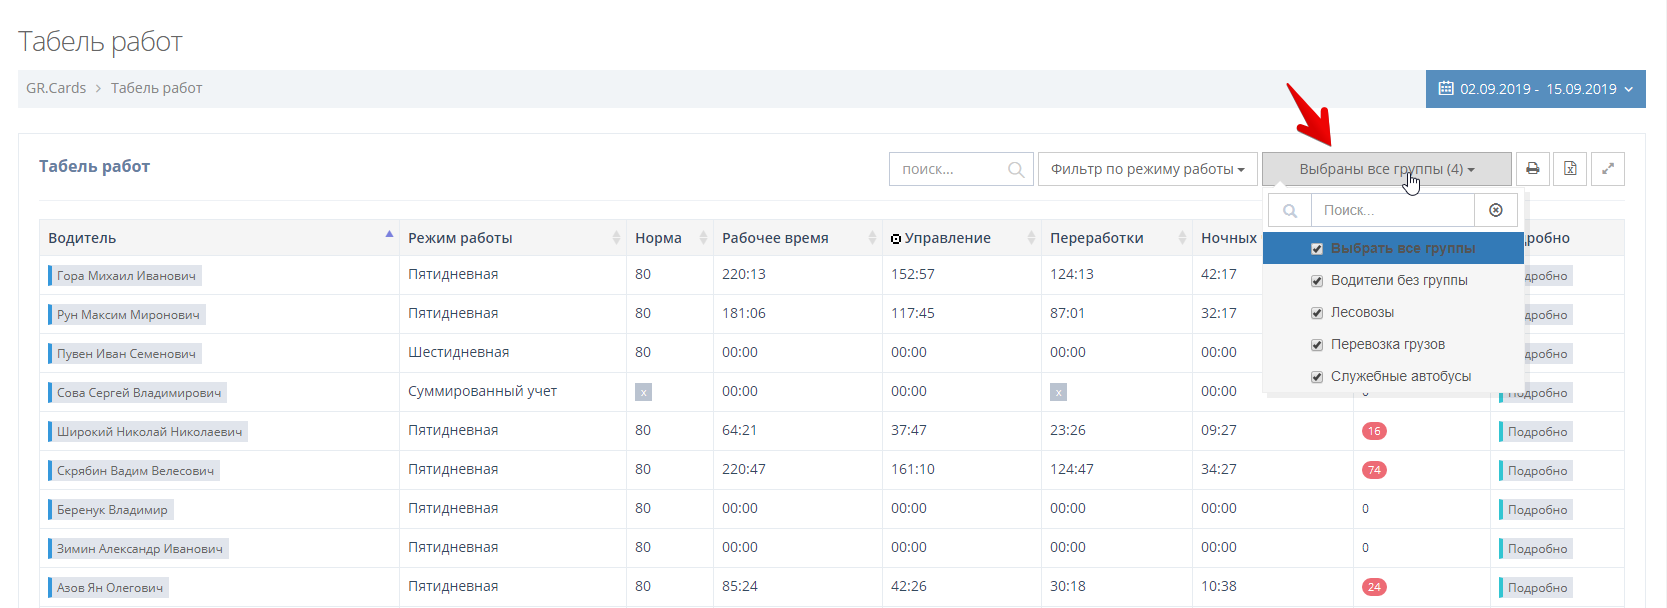Image resolution: width=1667 pixels, height=608 pixels.
Task: Collapse the Выбраны все группы (4) dropdown
Action: click(1386, 169)
